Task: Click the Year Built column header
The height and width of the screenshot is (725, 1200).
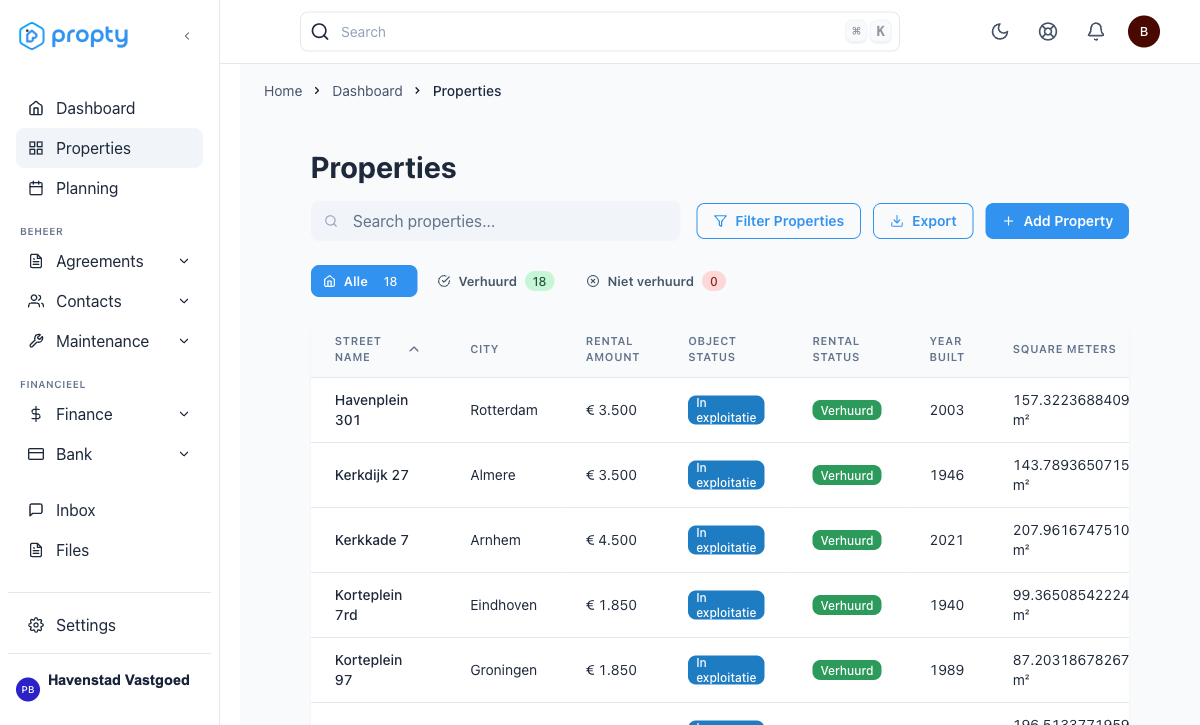Action: pyautogui.click(x=947, y=349)
